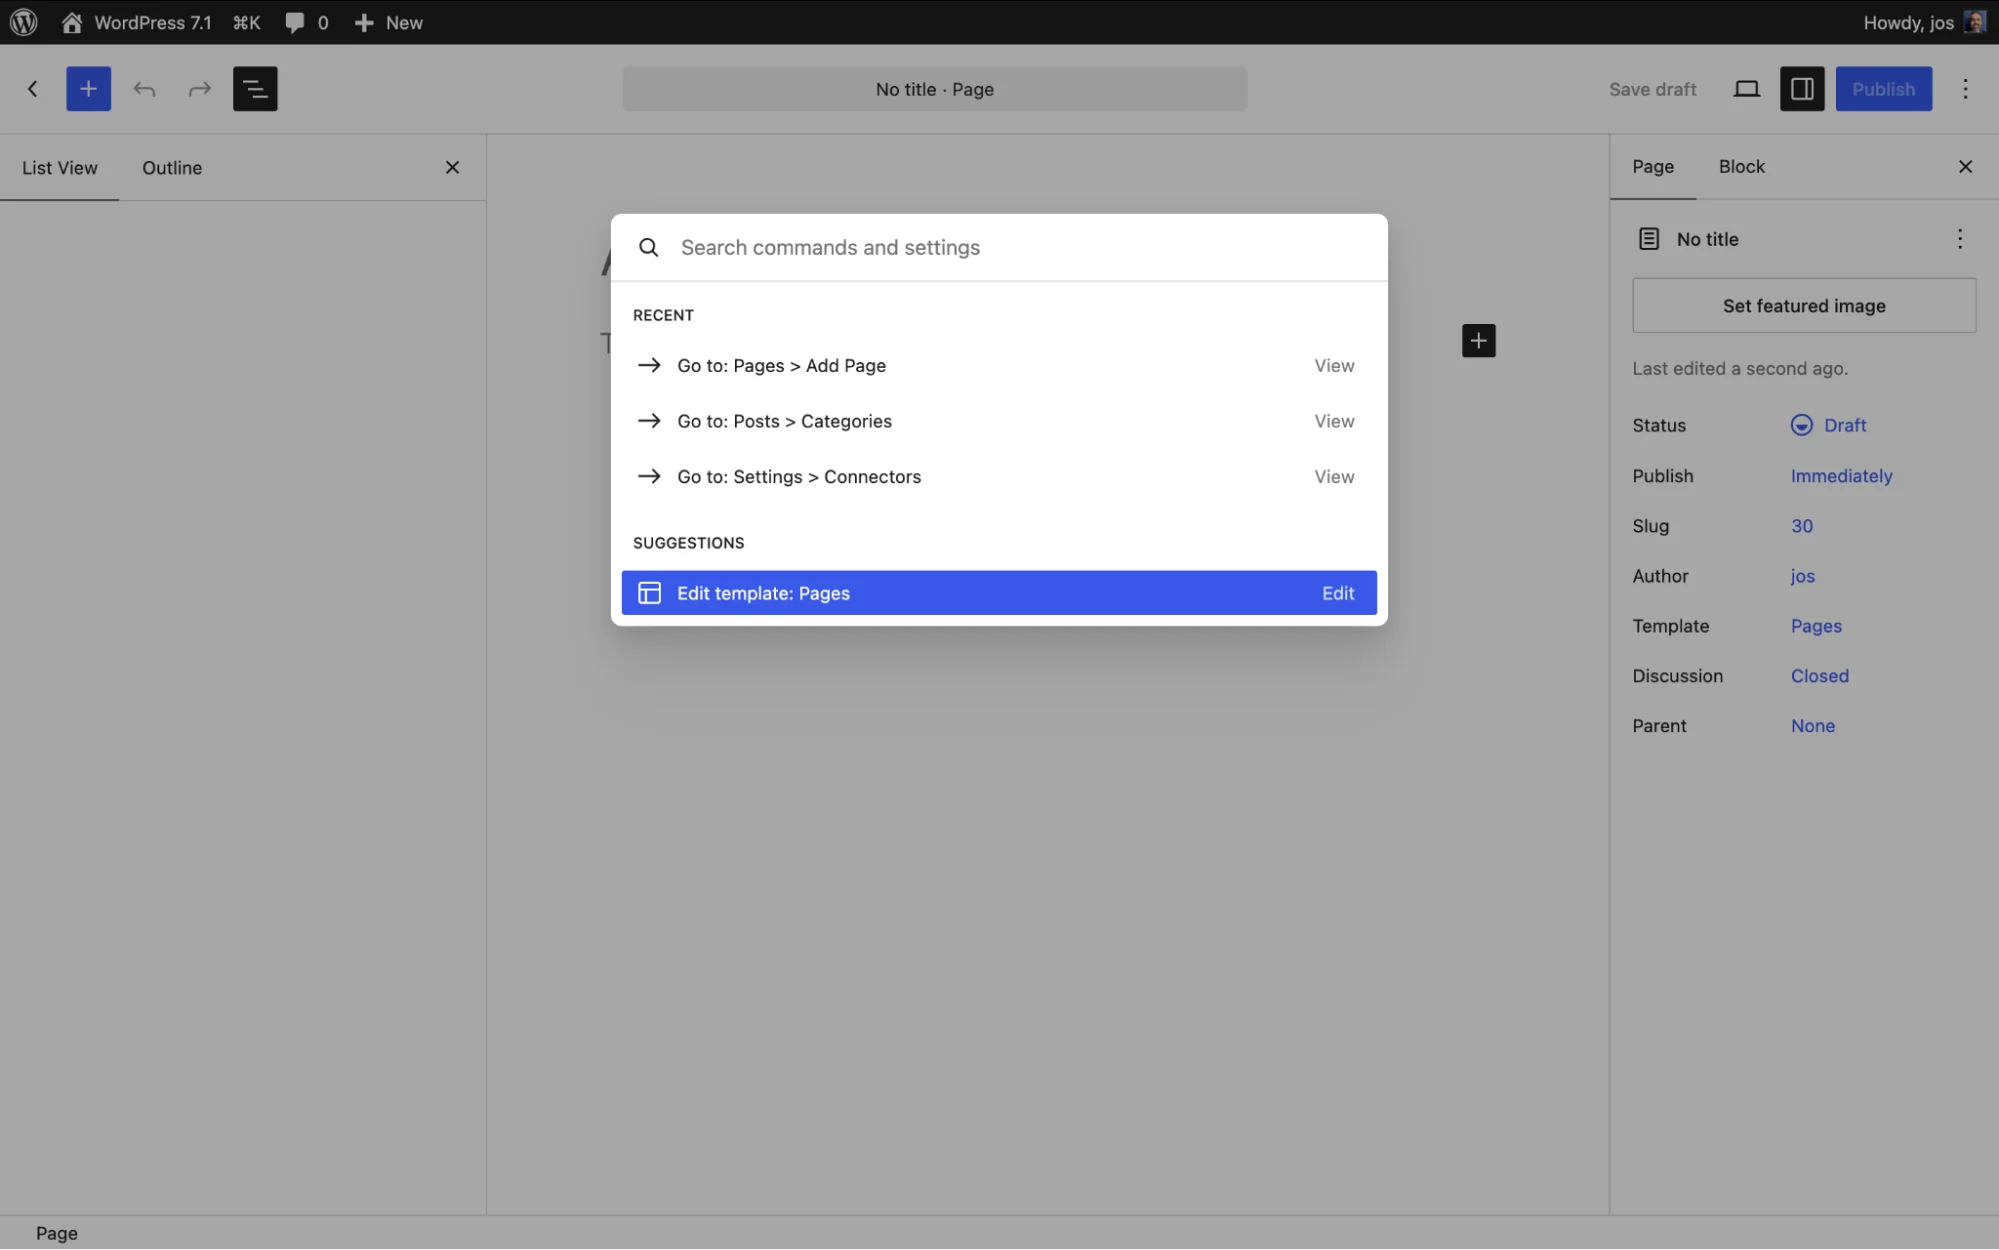Select Go to: Pages > Add Page

coord(999,366)
